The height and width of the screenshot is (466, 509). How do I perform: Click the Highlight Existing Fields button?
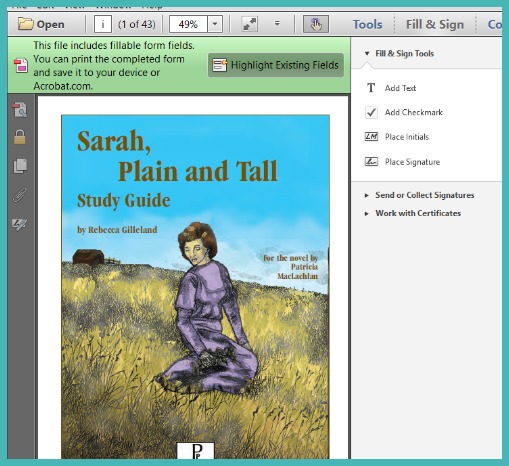click(x=276, y=65)
